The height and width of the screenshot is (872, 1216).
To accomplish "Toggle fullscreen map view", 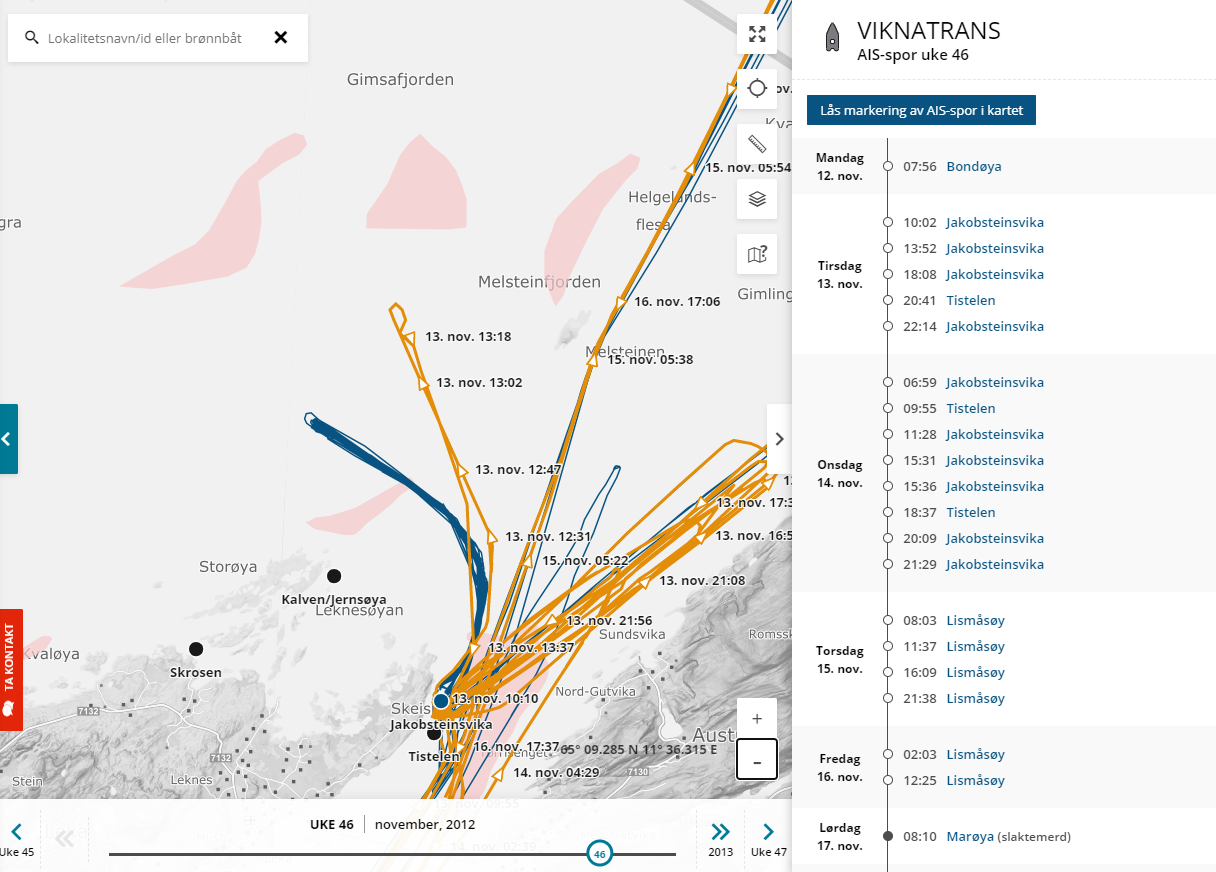I will [x=757, y=34].
